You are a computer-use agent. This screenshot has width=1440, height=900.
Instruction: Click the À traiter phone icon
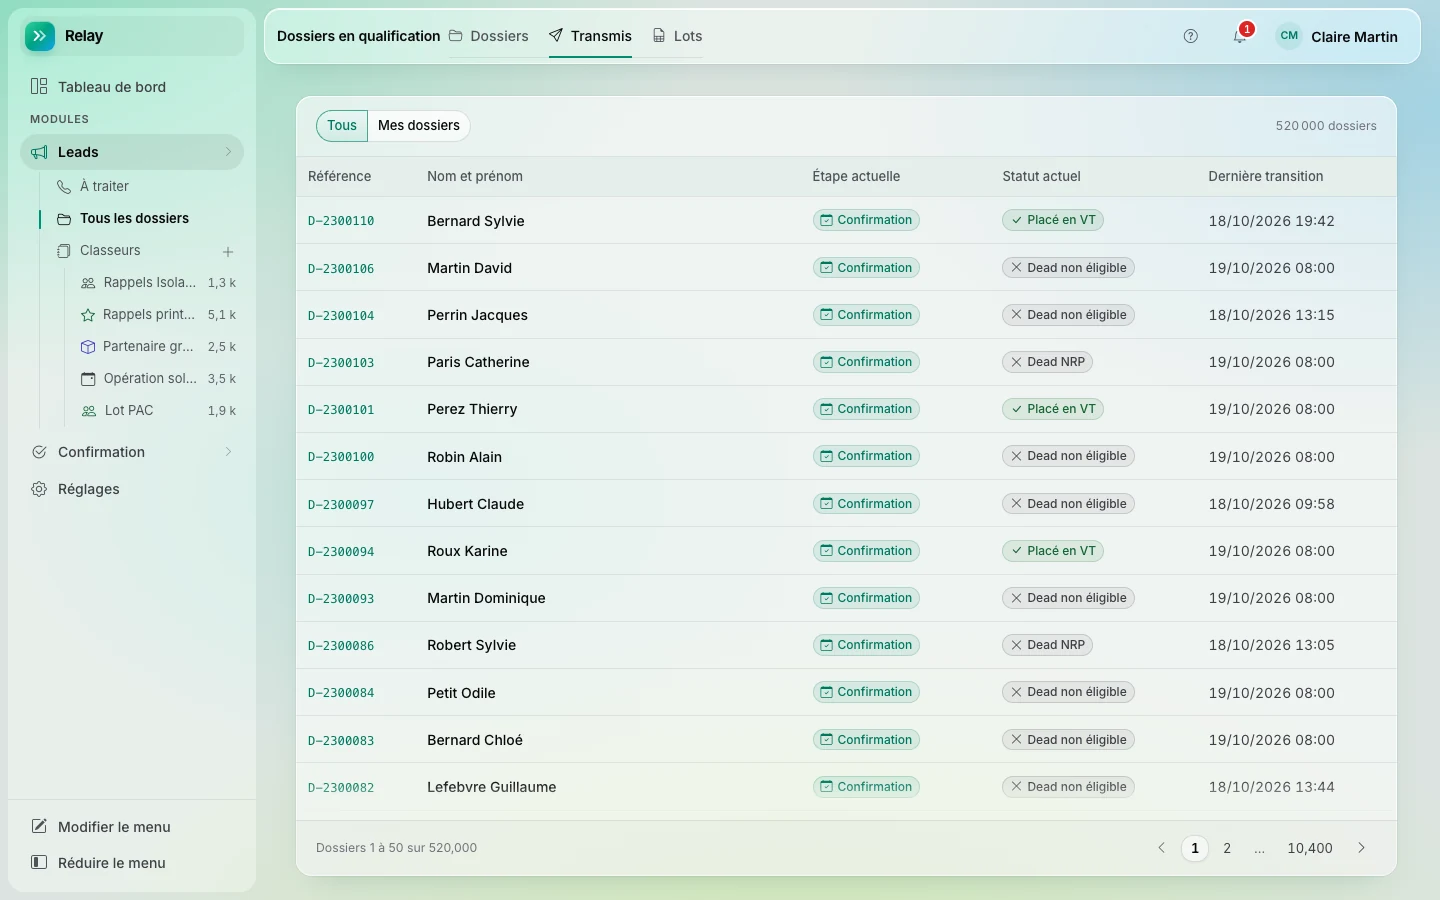64,187
